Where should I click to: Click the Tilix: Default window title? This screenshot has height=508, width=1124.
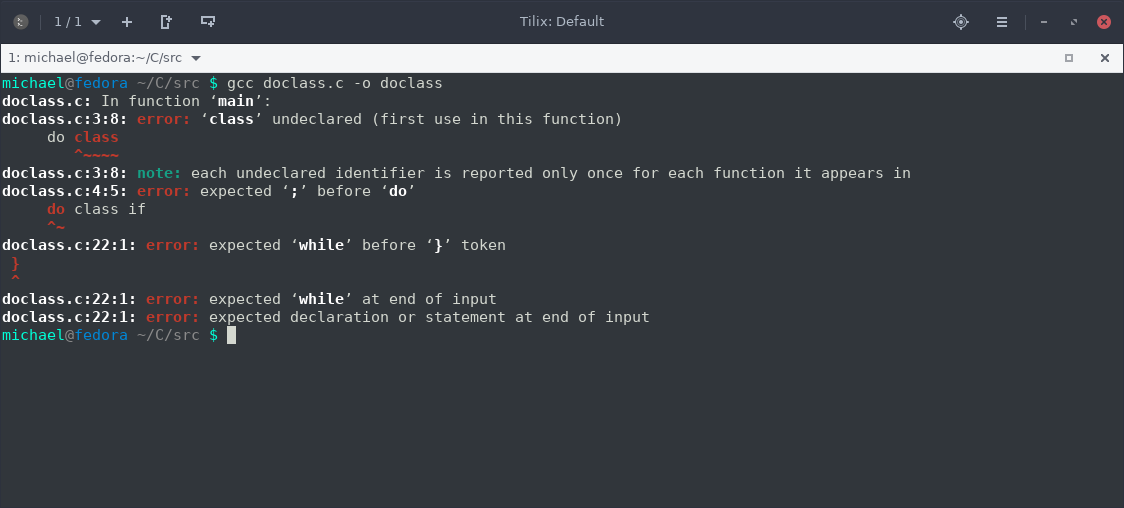coord(562,21)
